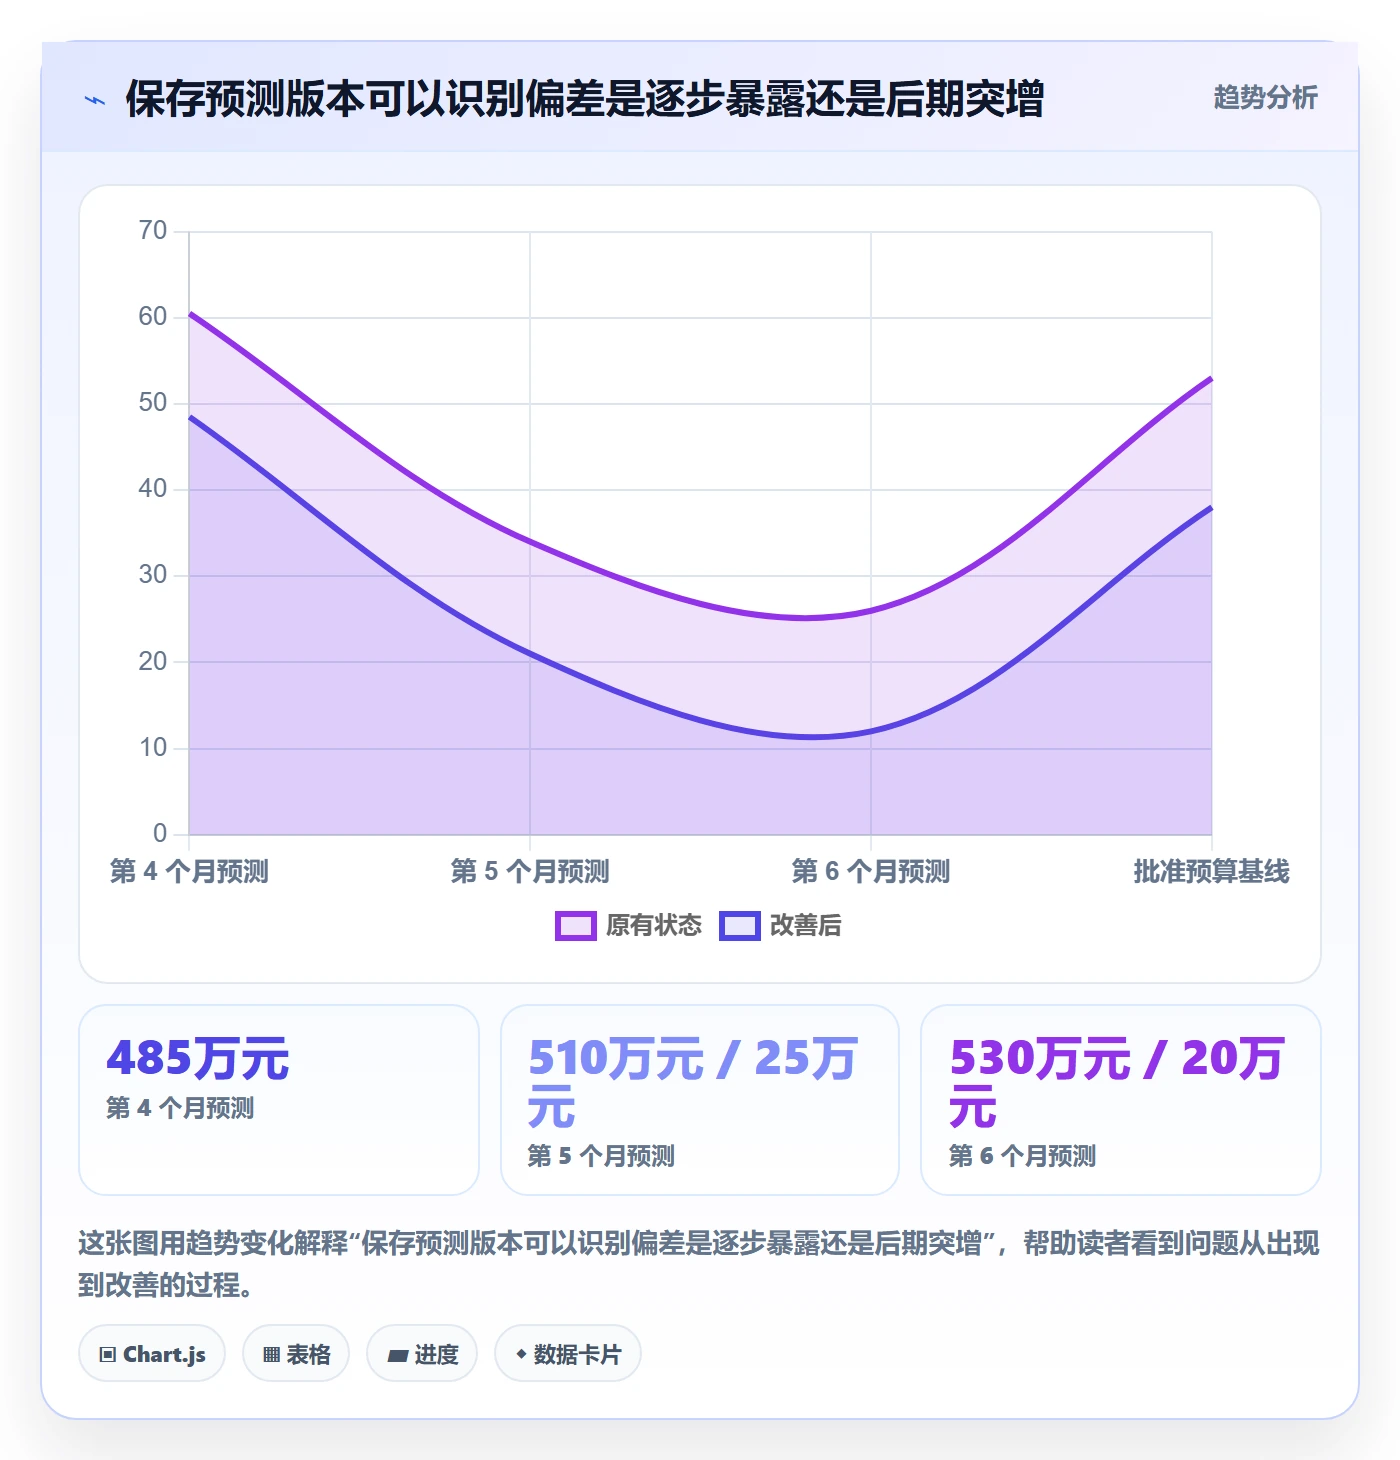Click the 批准预算基线 axis label

click(1211, 871)
